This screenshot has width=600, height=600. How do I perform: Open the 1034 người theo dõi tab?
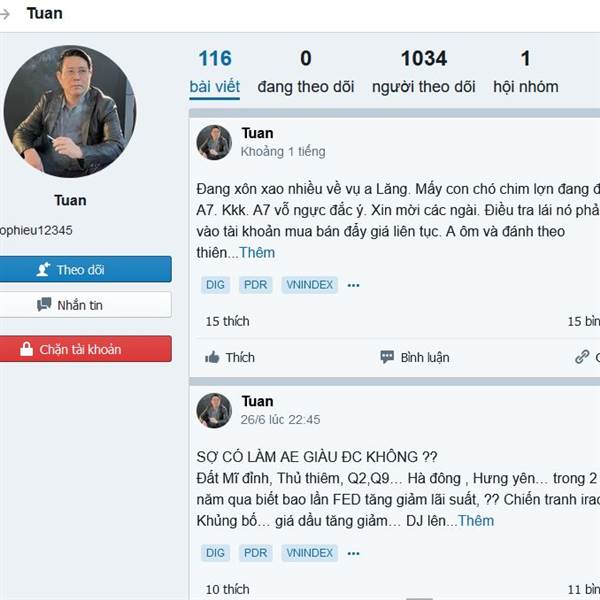(424, 72)
